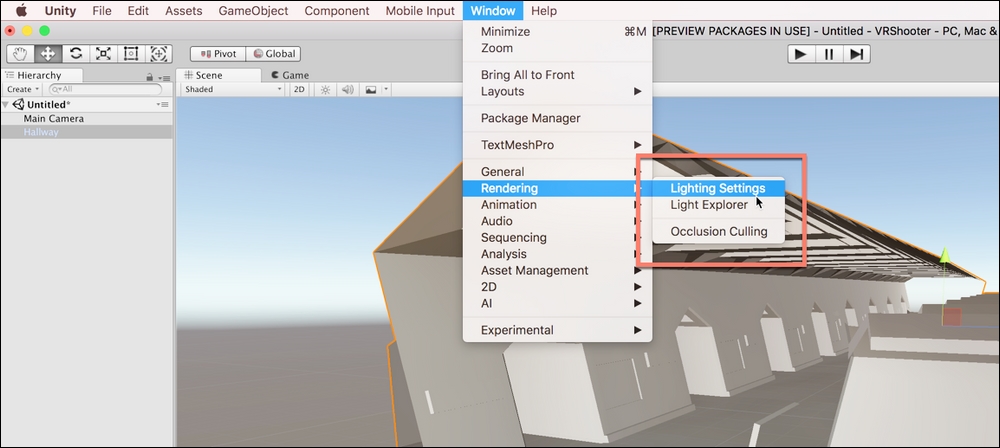Click the red gizmo plane handle

(952, 317)
